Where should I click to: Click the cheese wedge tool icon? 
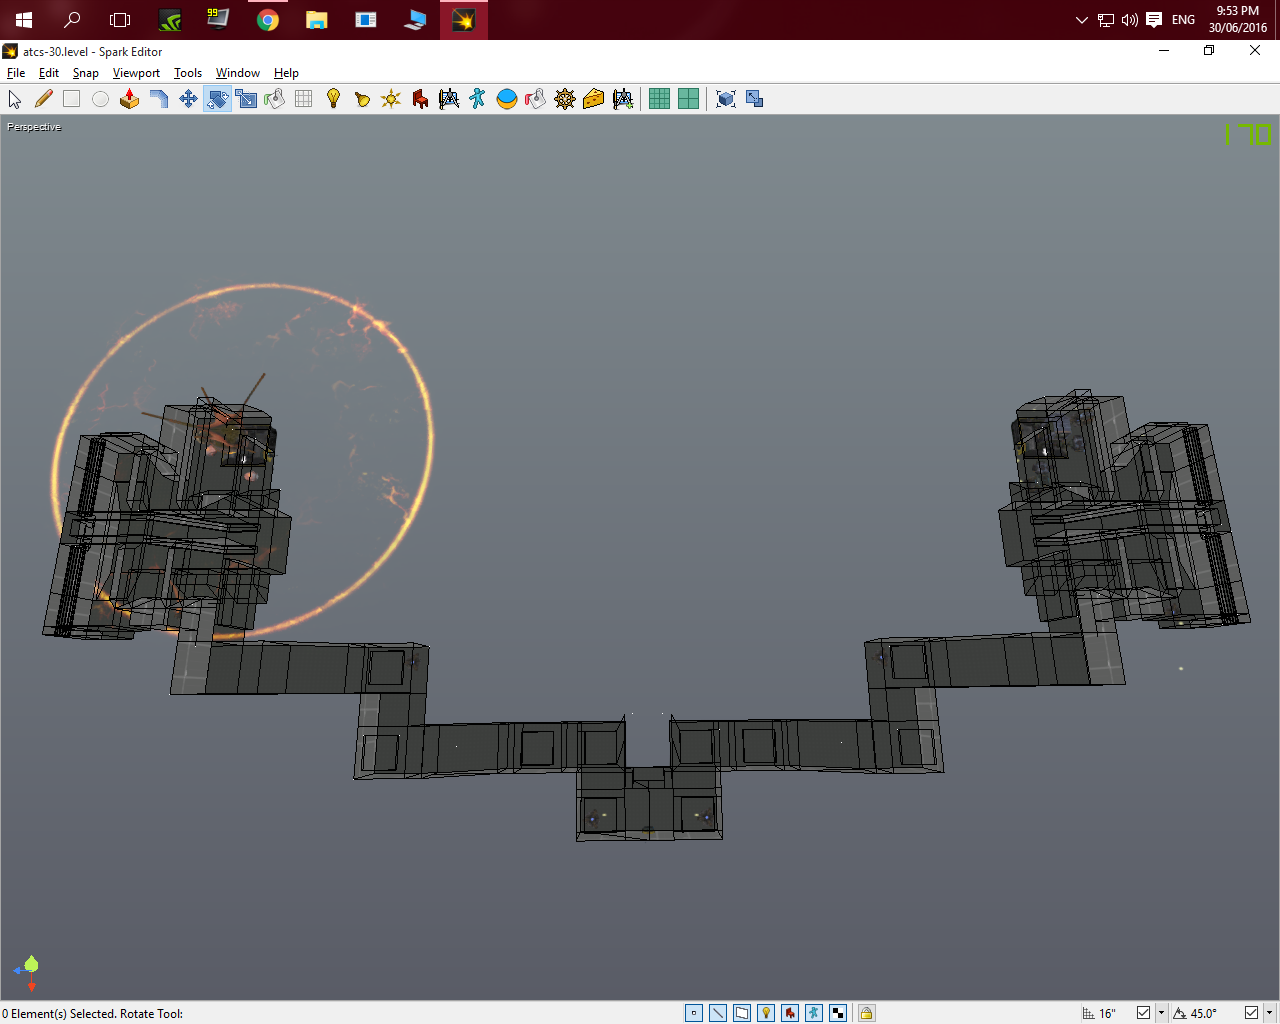(594, 99)
